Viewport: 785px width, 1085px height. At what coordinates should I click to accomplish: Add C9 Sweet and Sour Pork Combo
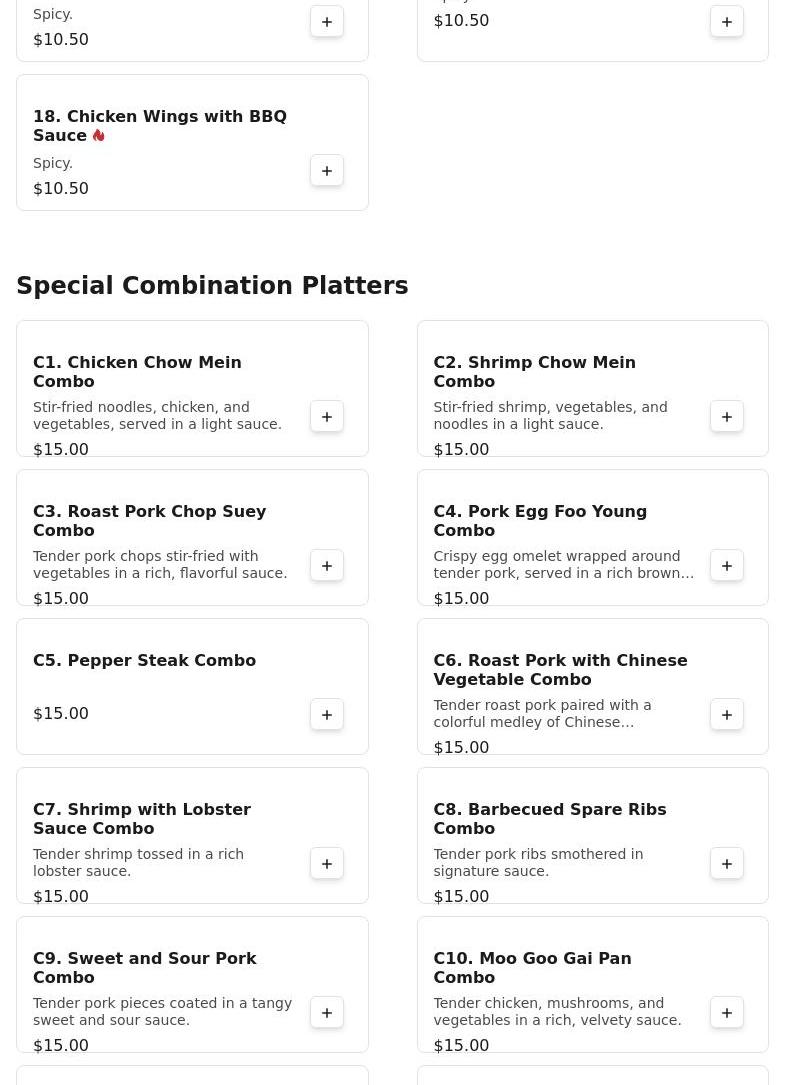click(327, 1012)
